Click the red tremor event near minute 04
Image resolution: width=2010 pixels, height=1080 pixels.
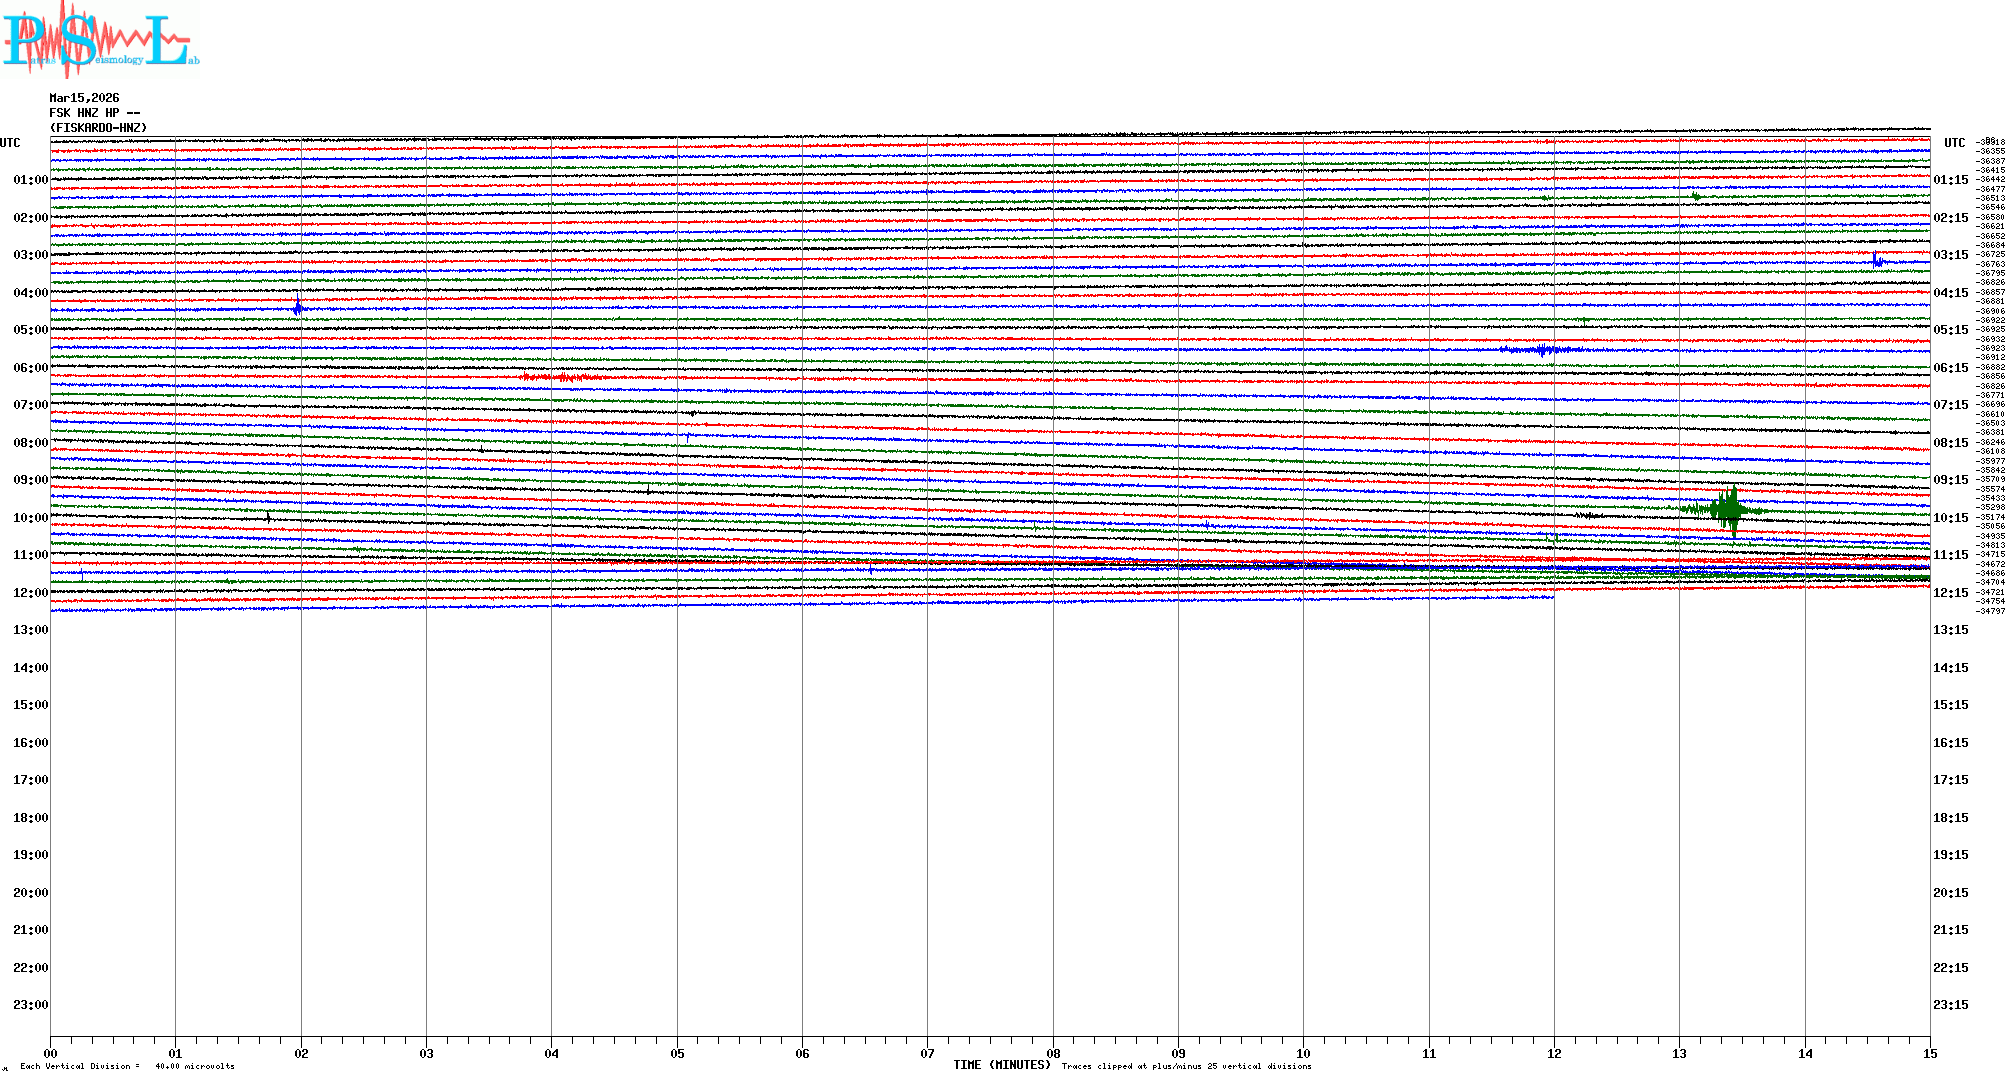point(562,377)
